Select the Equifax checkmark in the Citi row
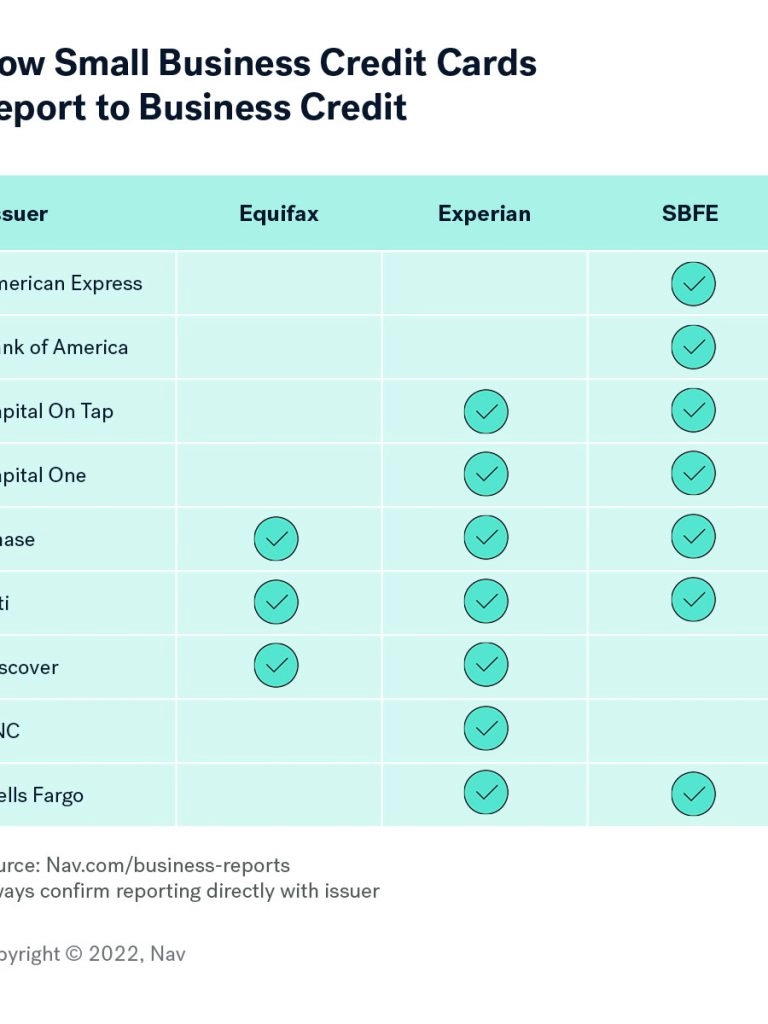Viewport: 768px width, 1024px height. tap(276, 602)
